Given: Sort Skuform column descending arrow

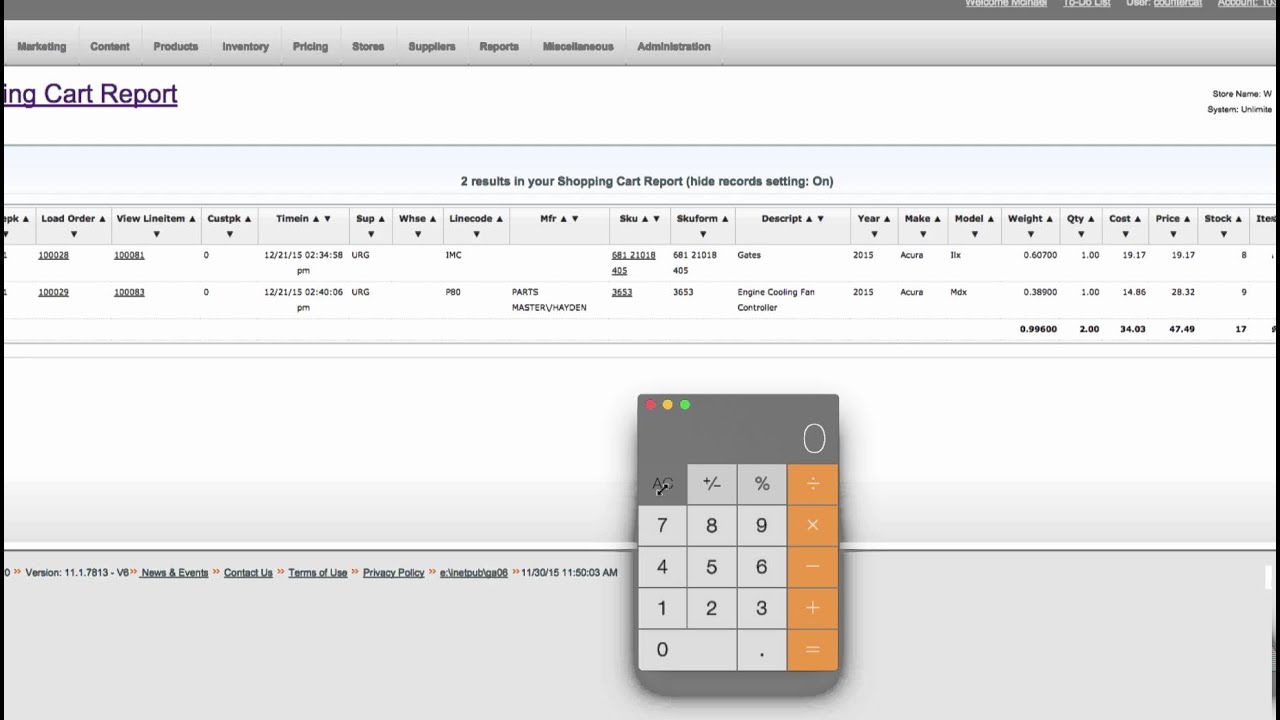Looking at the screenshot, I should (x=703, y=234).
